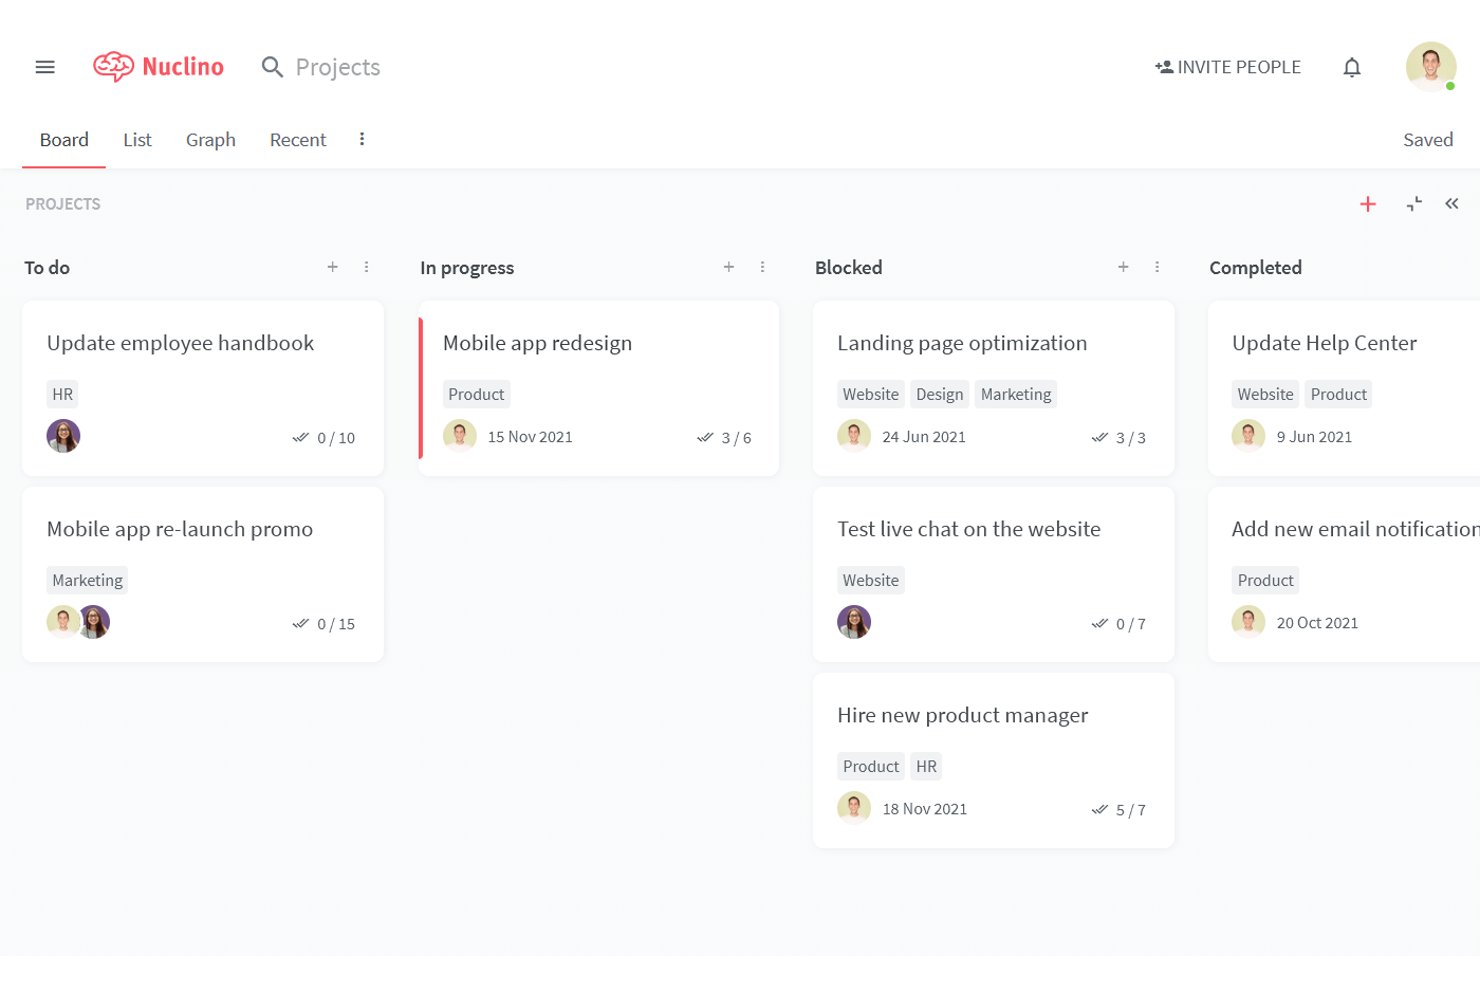The width and height of the screenshot is (1480, 987).
Task: Click avatar on Test live chat card
Action: coord(854,622)
